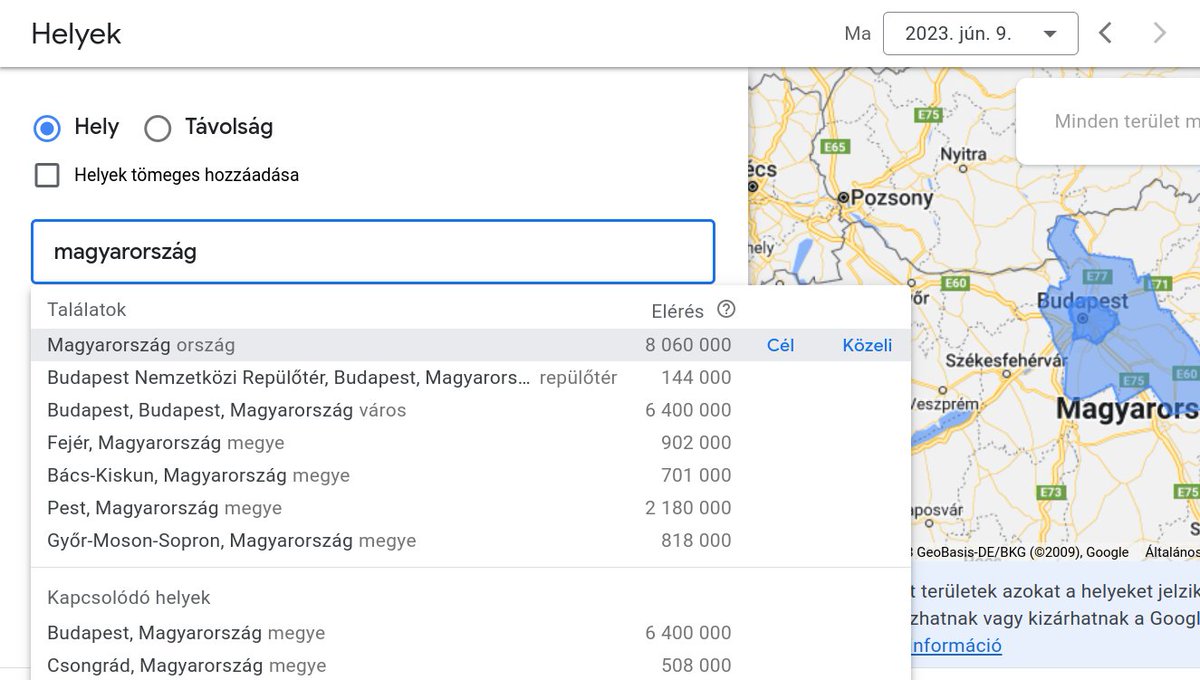Click the Találatok section header
The image size is (1200, 680).
pos(87,310)
